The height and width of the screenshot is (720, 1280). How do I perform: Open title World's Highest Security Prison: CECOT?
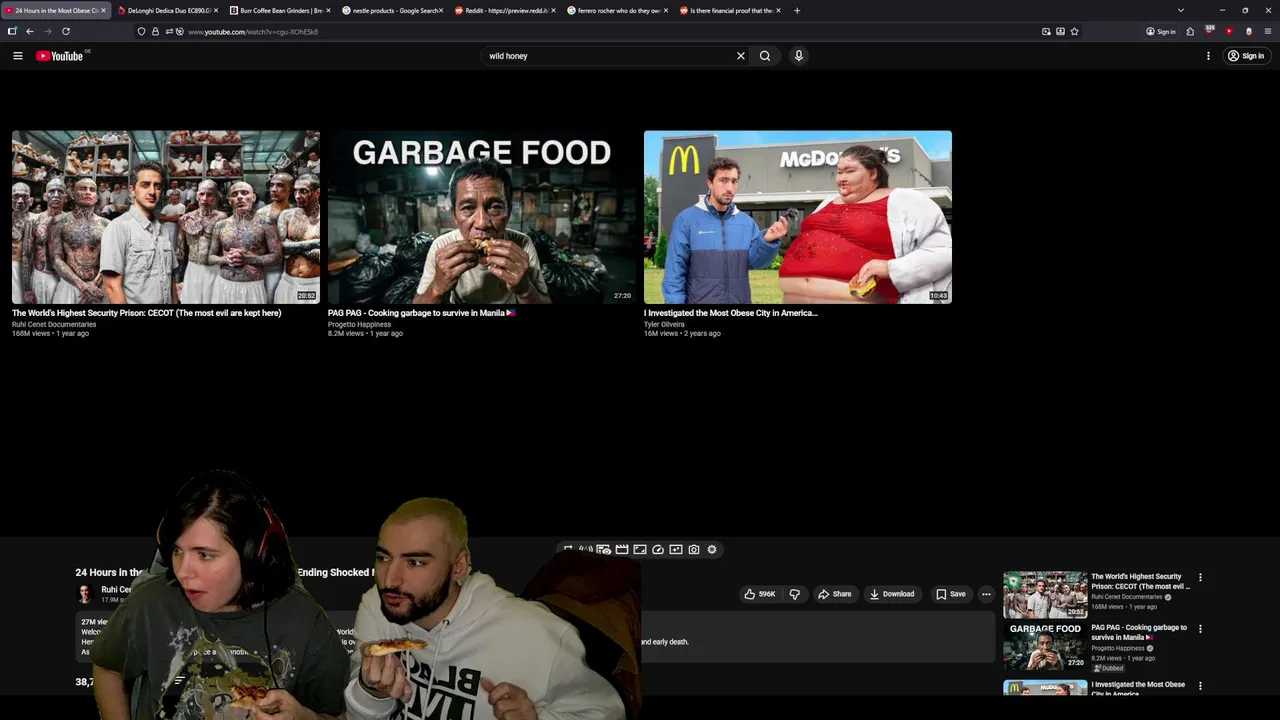pyautogui.click(x=147, y=313)
